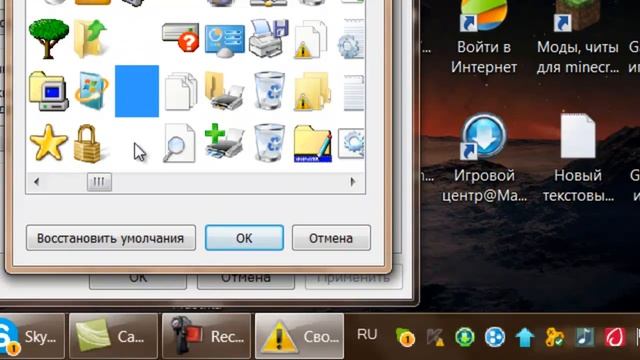Select the blue control panel settings icon
Viewport: 640px width, 360px height.
coord(224,40)
